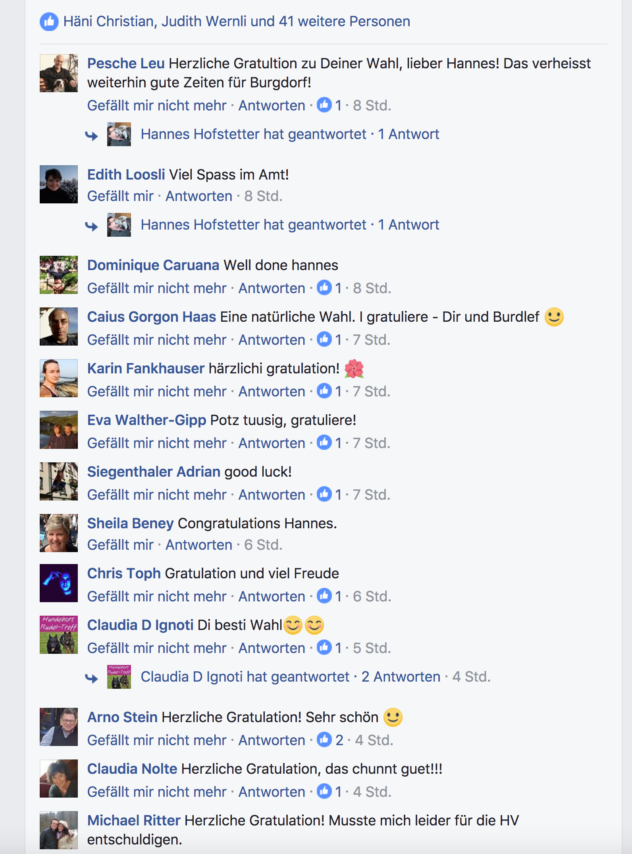Expand the 2 Antworten thread from Claudia D Ignoti
The width and height of the screenshot is (632, 854).
pos(401,676)
